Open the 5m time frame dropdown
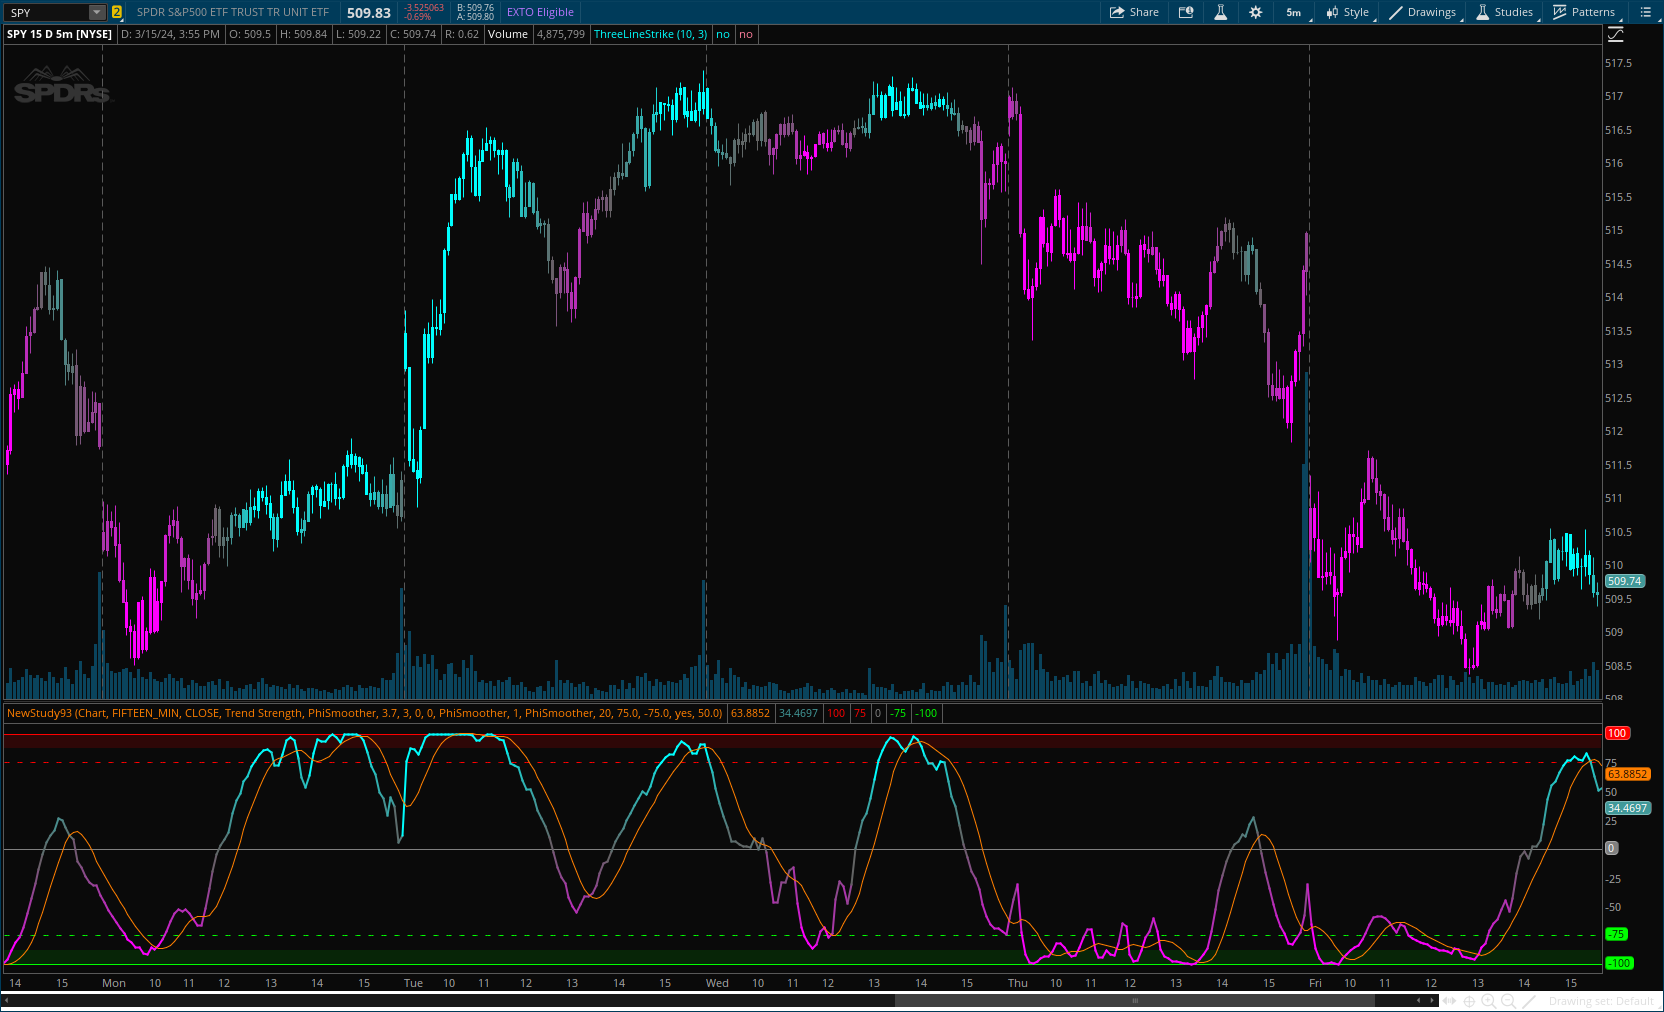This screenshot has height=1012, width=1664. tap(1295, 12)
